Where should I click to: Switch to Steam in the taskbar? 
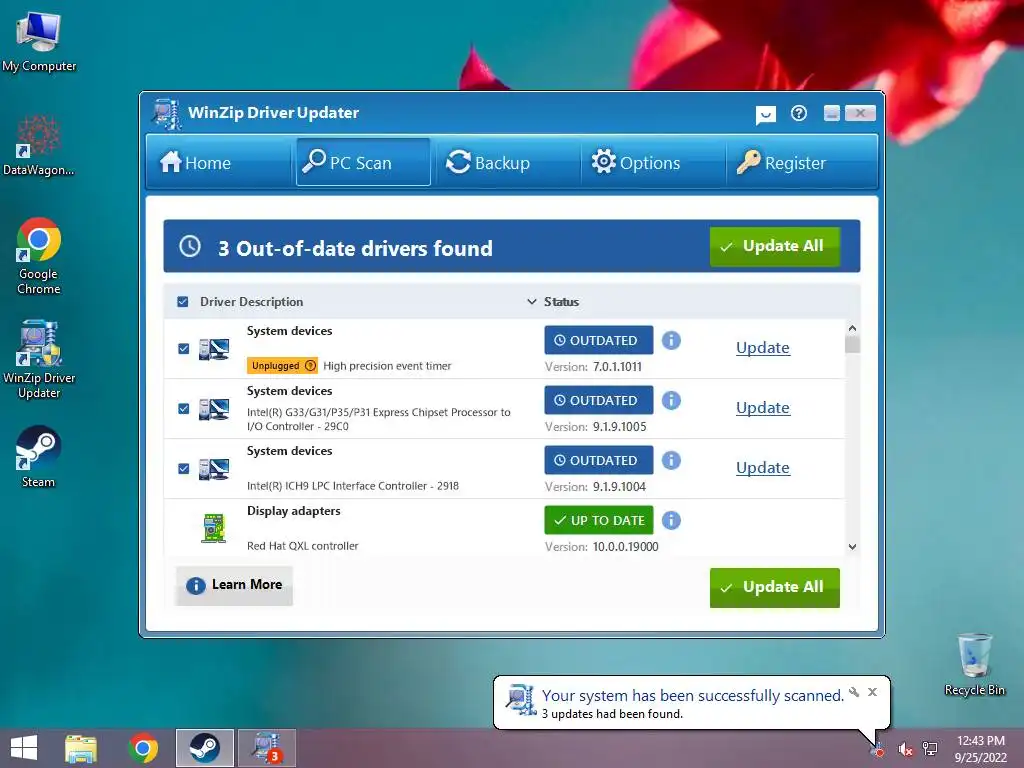point(205,748)
